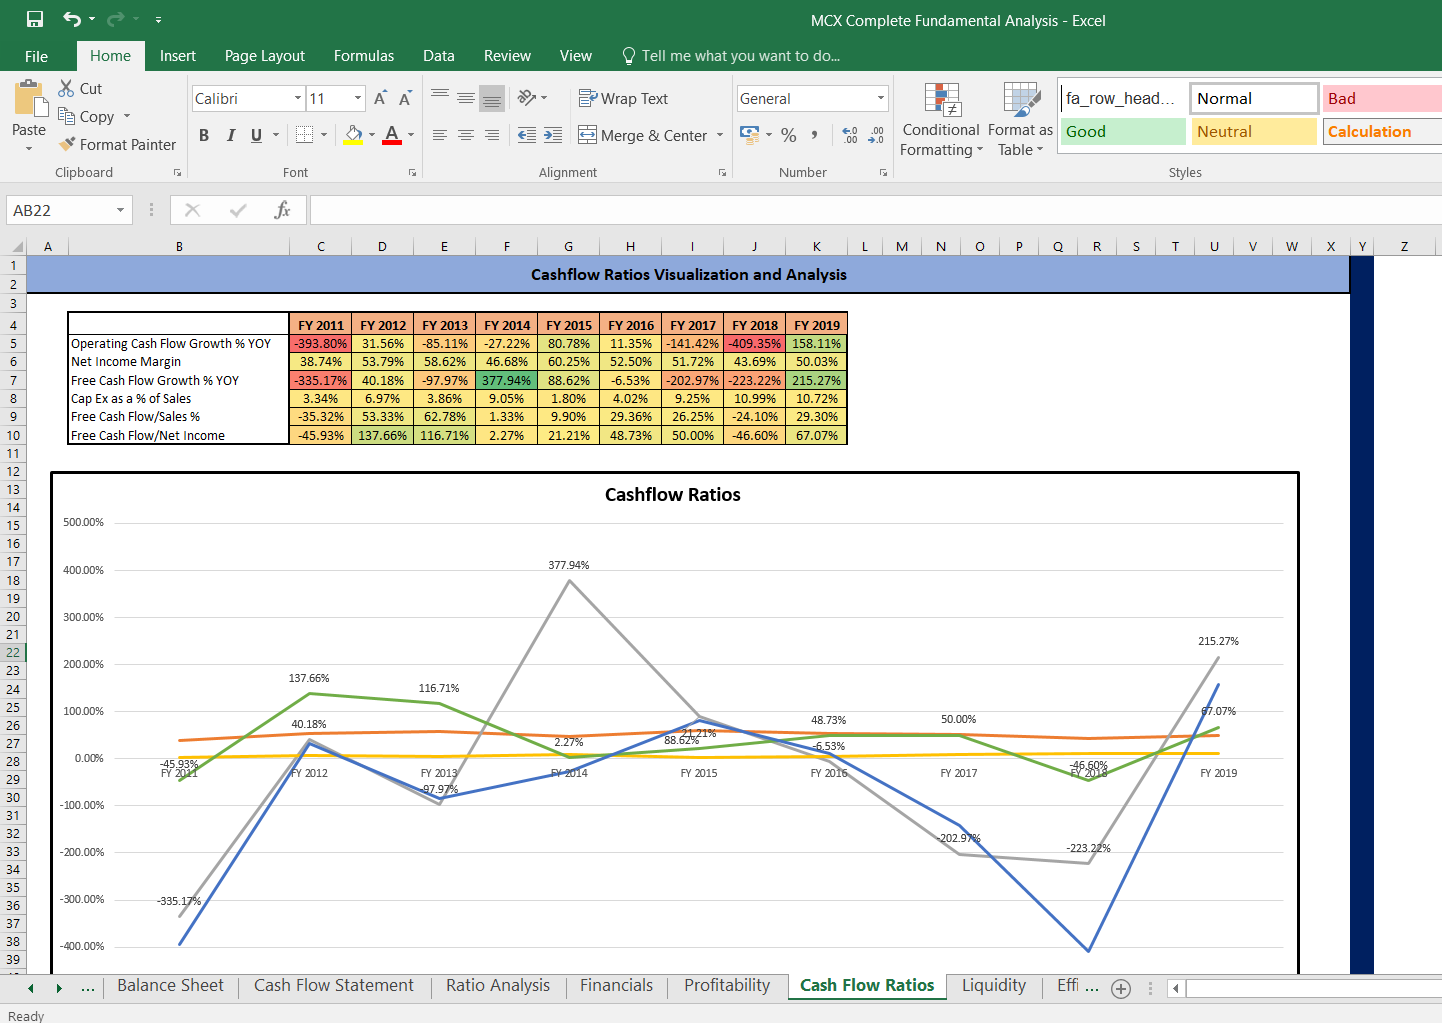Click Tell me what you want to do
1442x1023 pixels.
(731, 56)
